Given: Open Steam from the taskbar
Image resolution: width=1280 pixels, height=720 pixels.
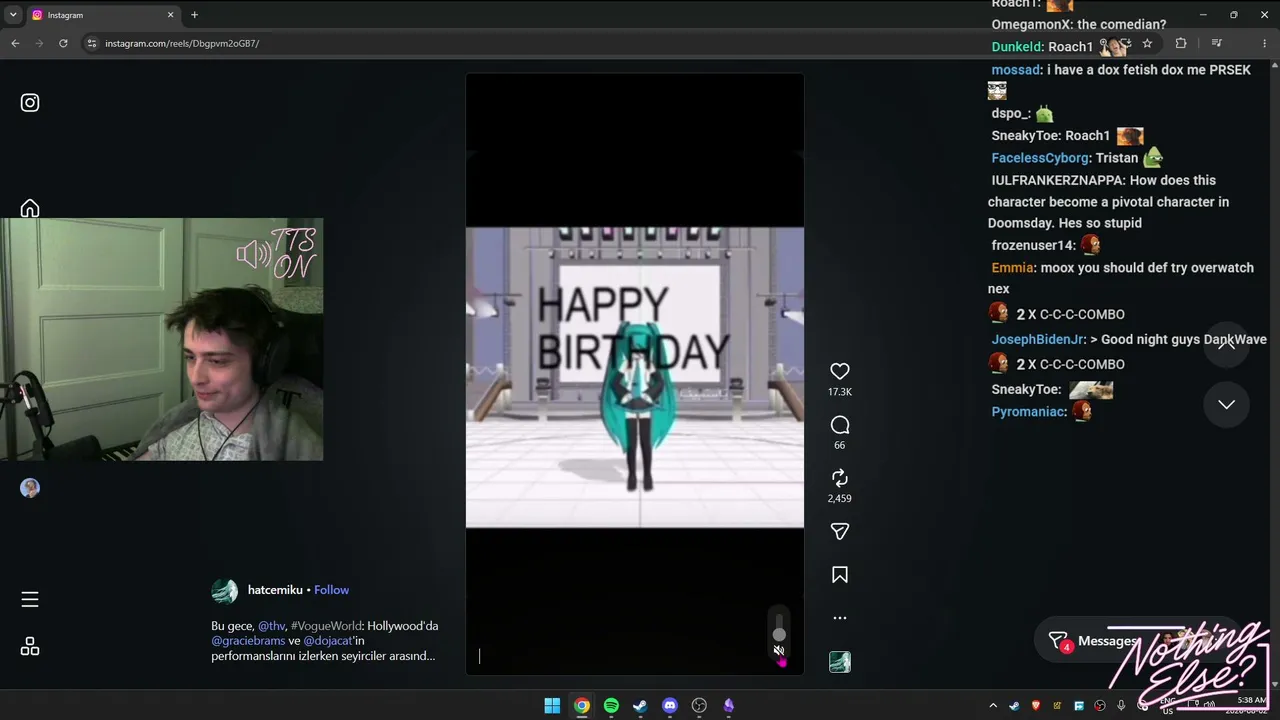Looking at the screenshot, I should 640,706.
